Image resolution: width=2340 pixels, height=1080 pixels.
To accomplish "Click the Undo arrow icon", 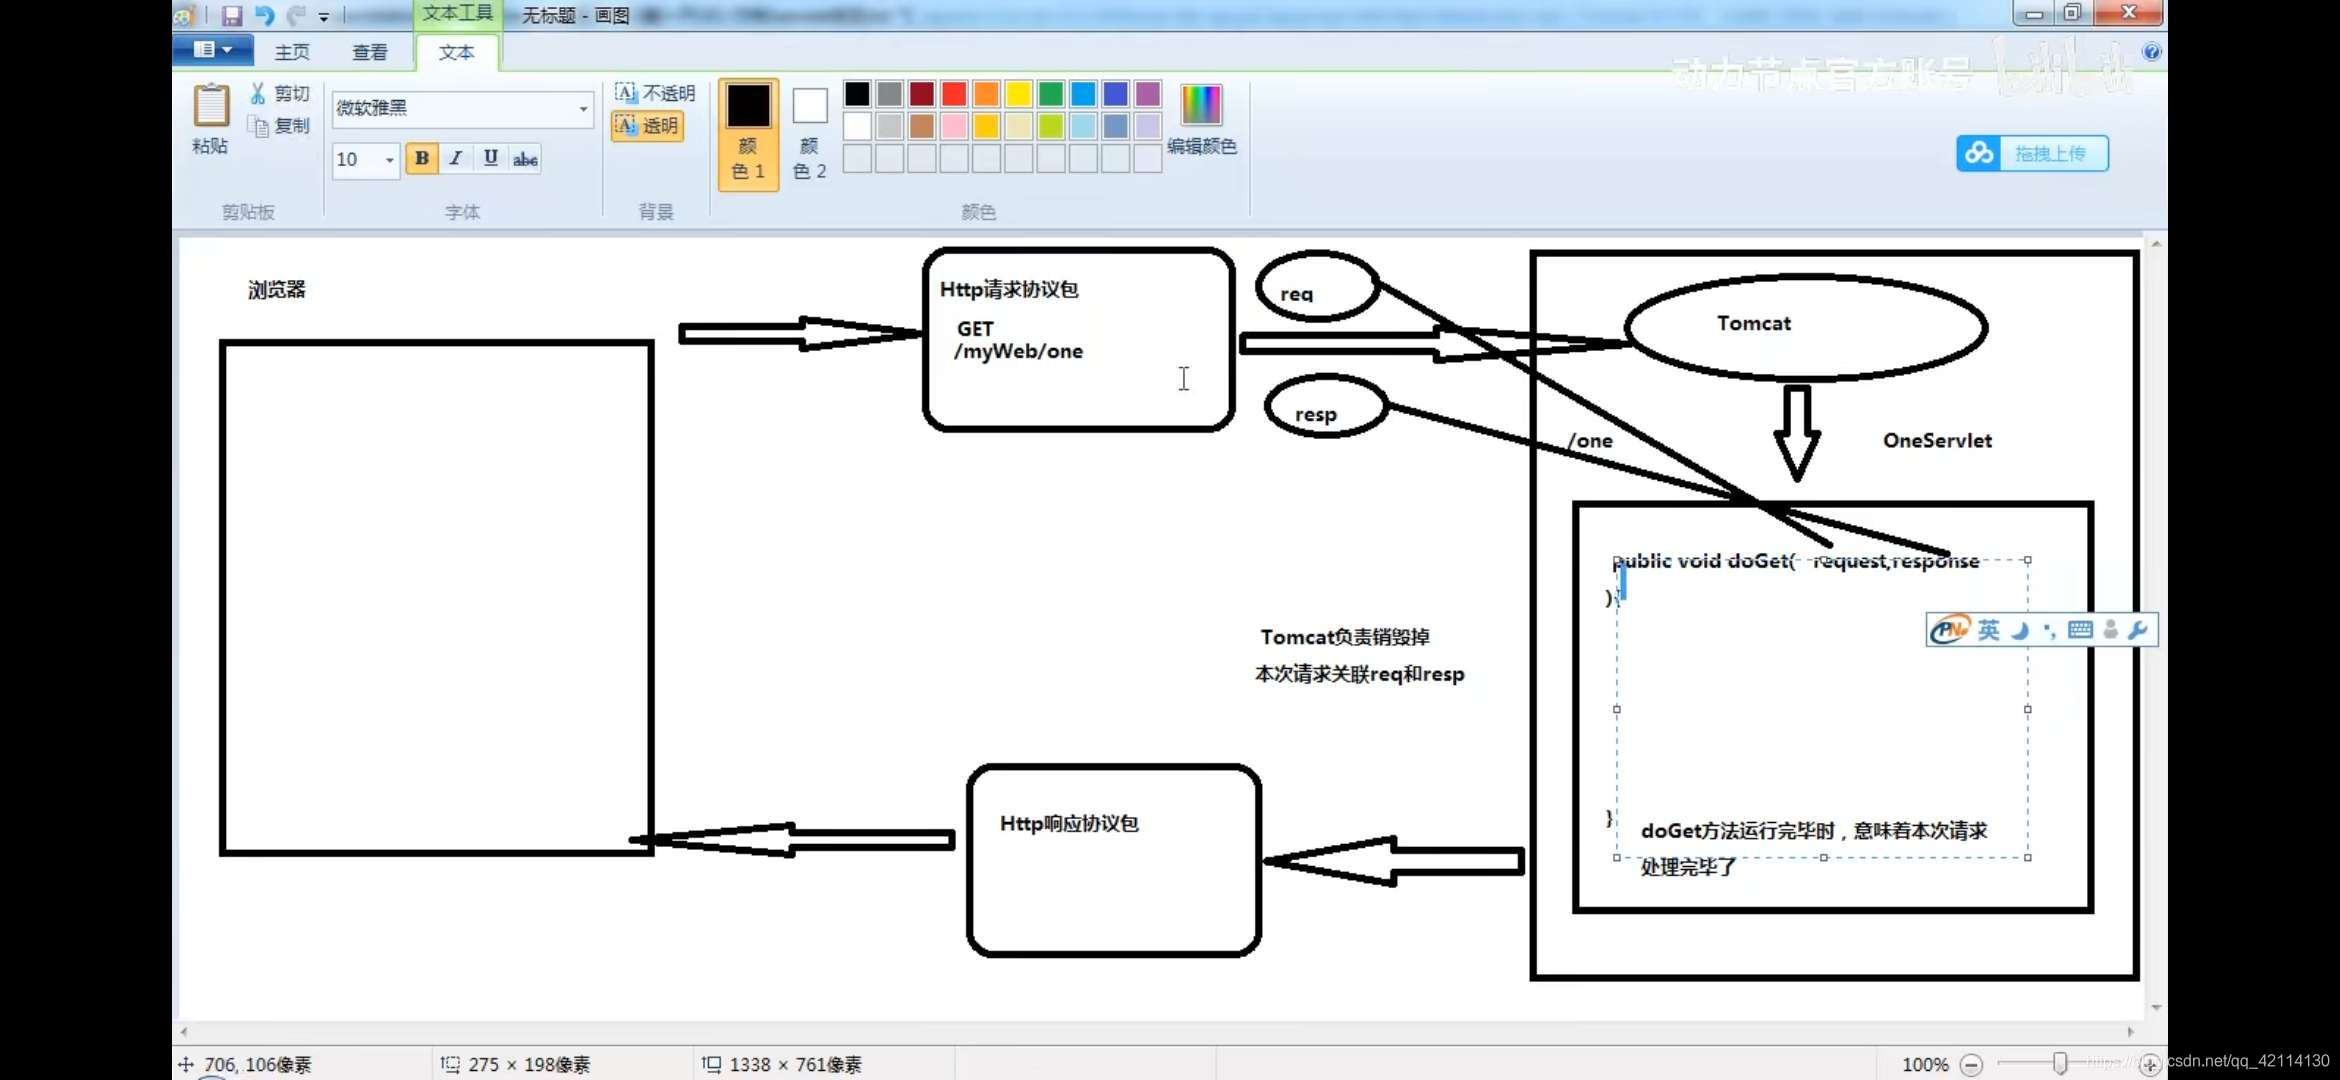I will (x=264, y=15).
